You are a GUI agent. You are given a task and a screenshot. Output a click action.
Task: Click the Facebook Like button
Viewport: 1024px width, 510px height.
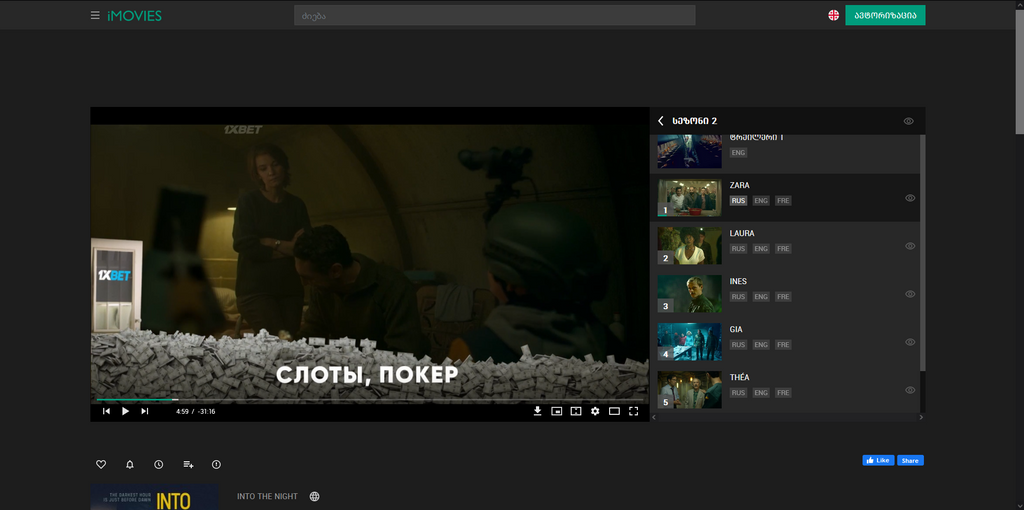[878, 460]
